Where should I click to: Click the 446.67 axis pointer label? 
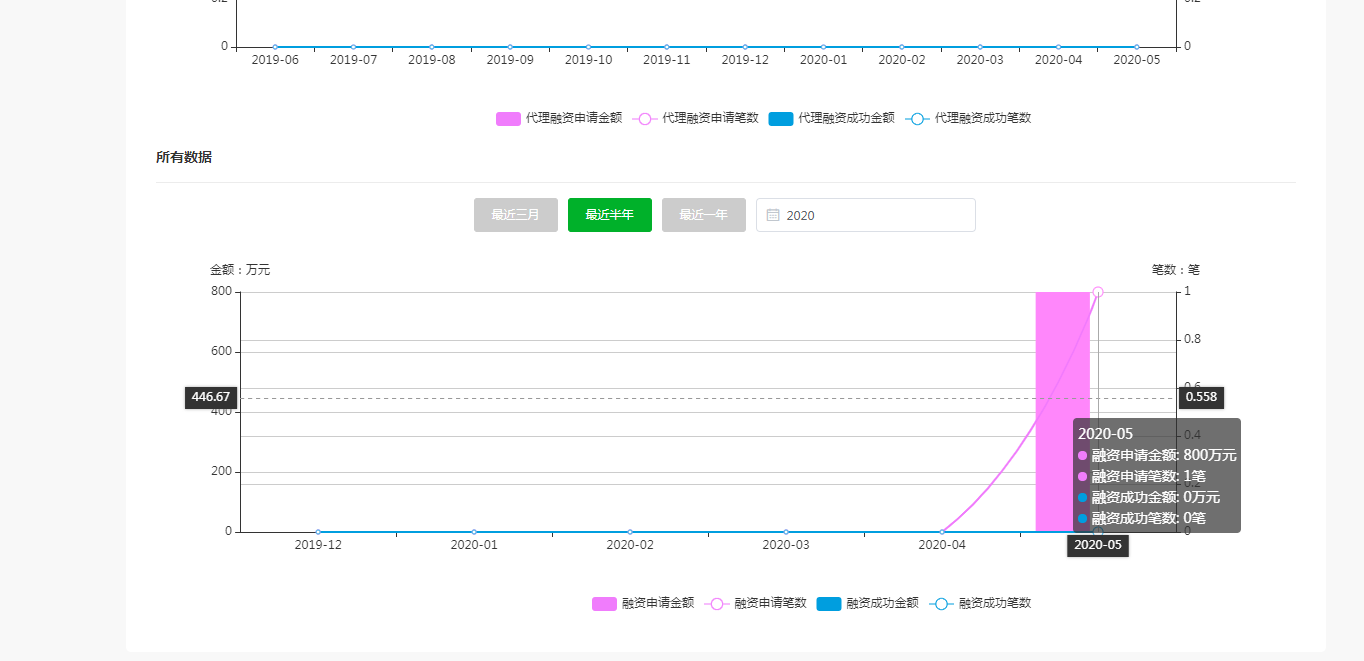click(x=211, y=397)
